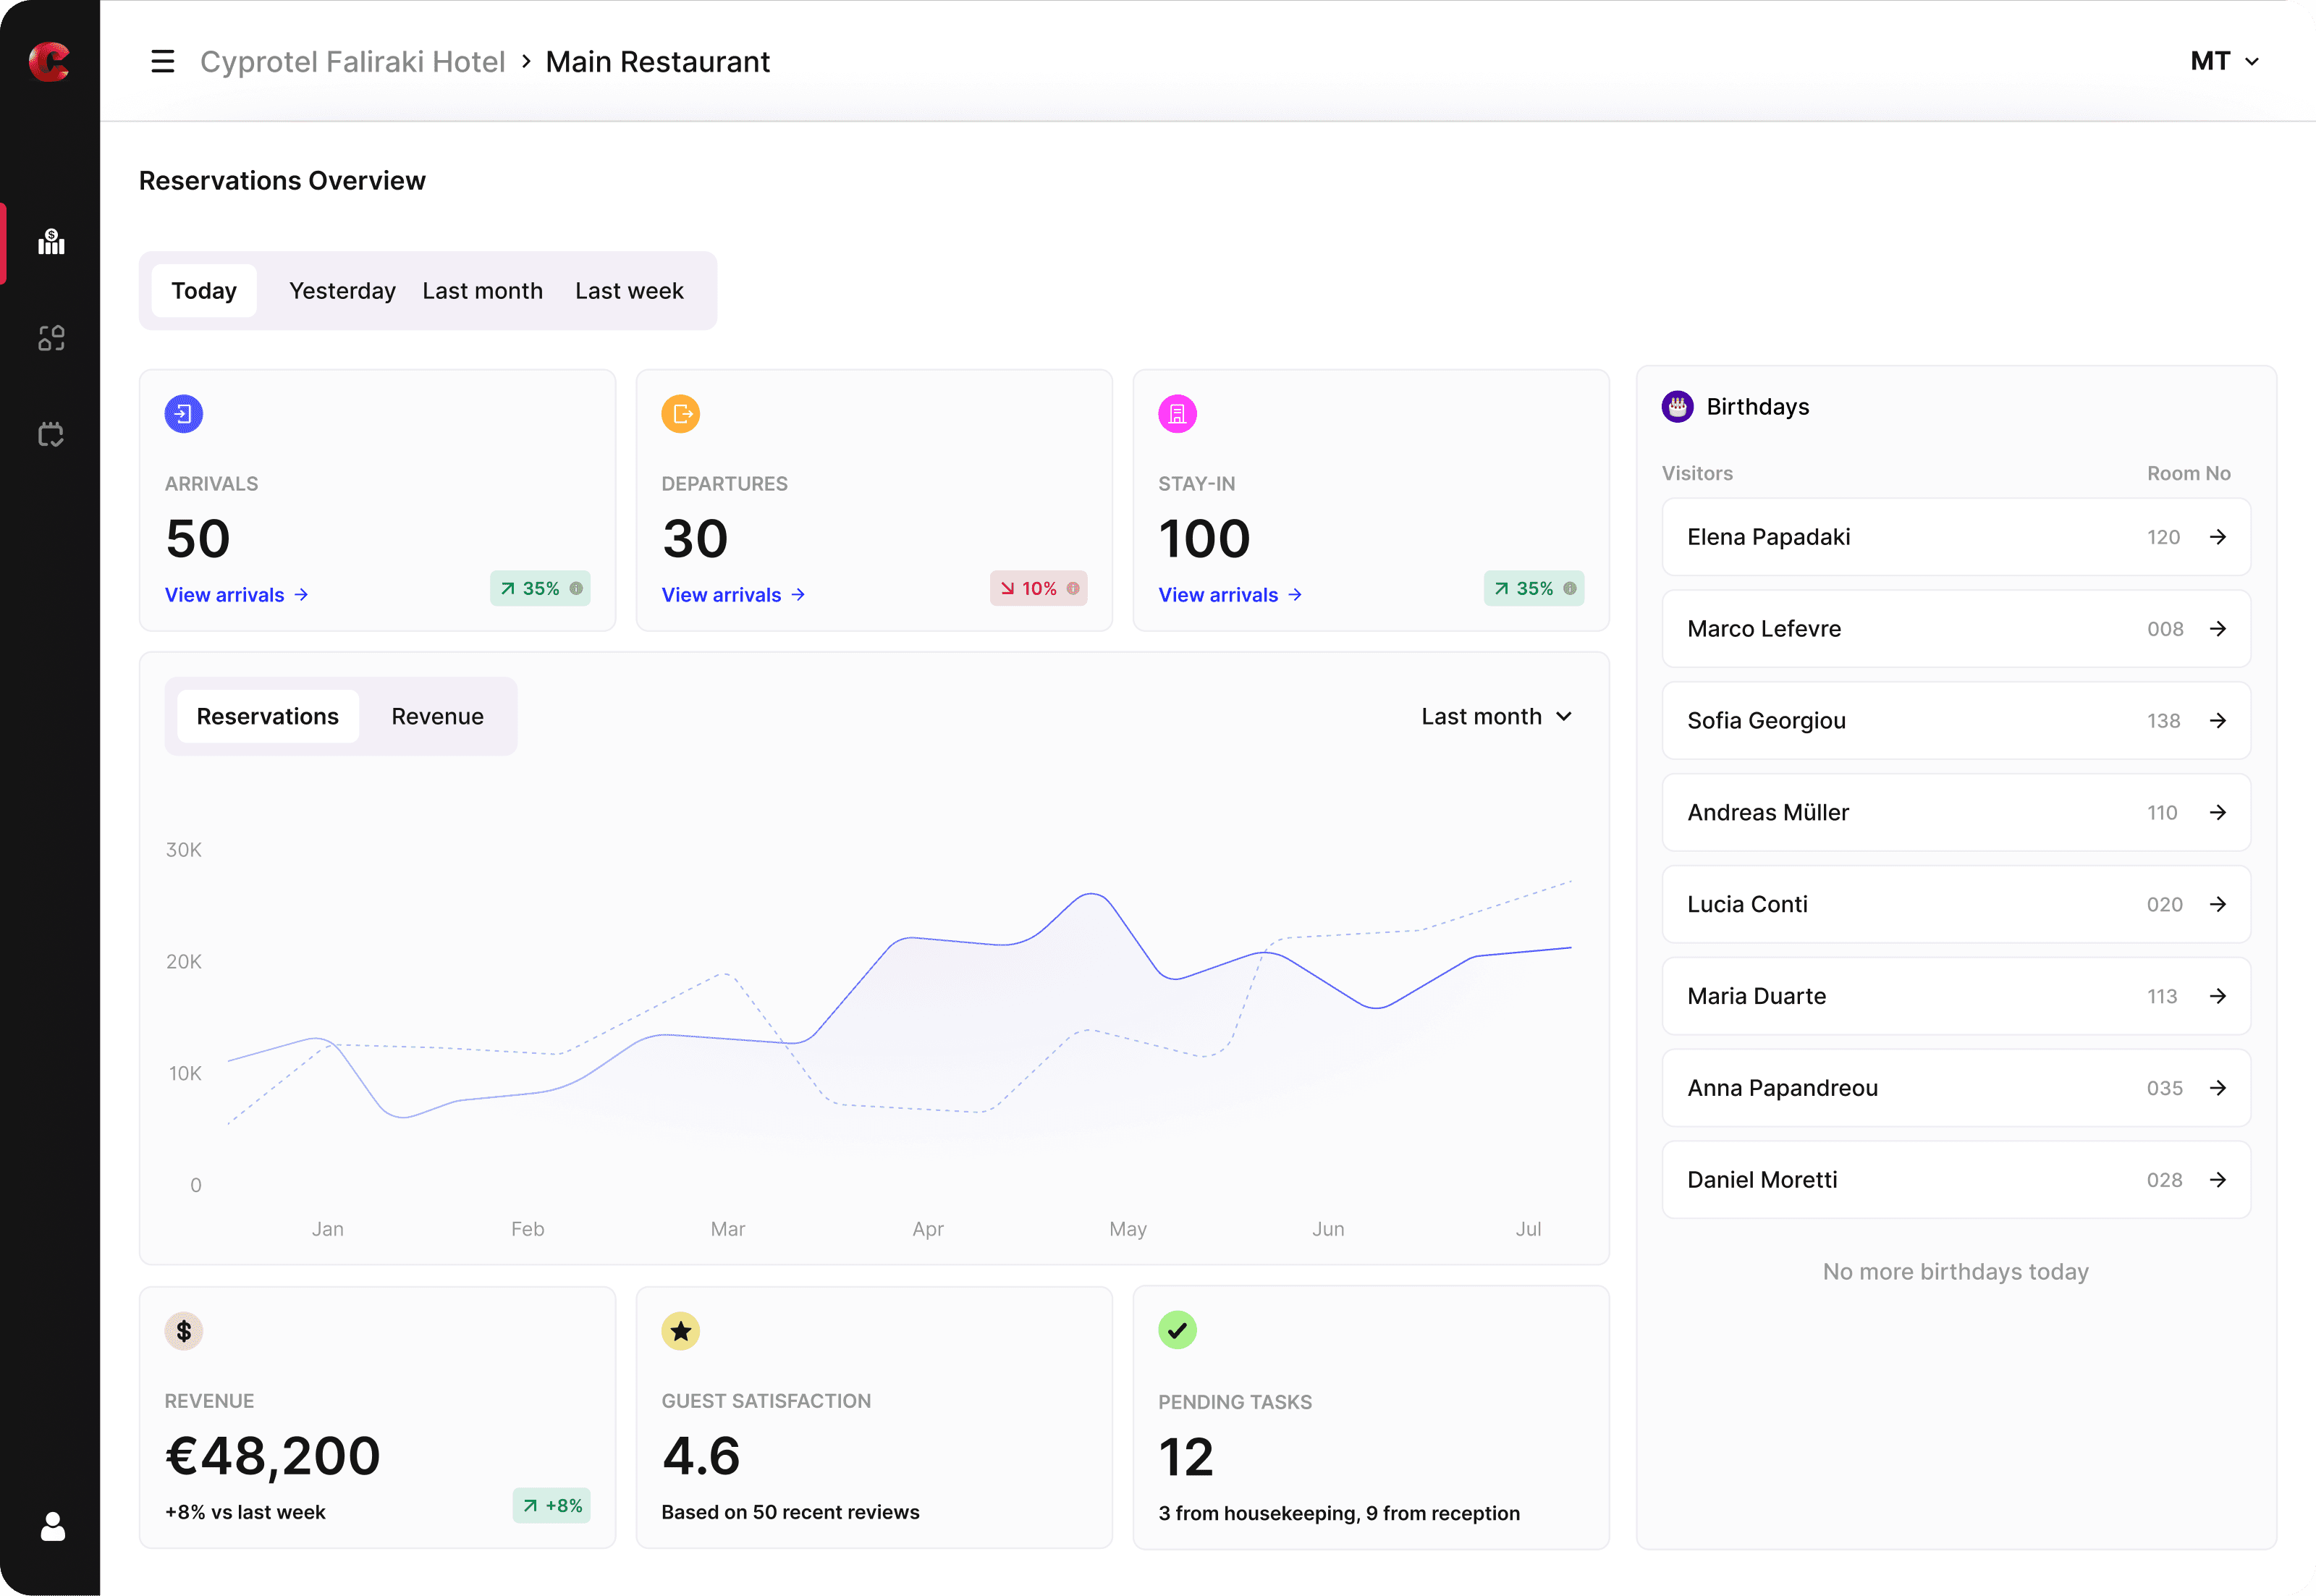Click the Cyprotel logo in the corner
The height and width of the screenshot is (1596, 2316).
point(50,61)
